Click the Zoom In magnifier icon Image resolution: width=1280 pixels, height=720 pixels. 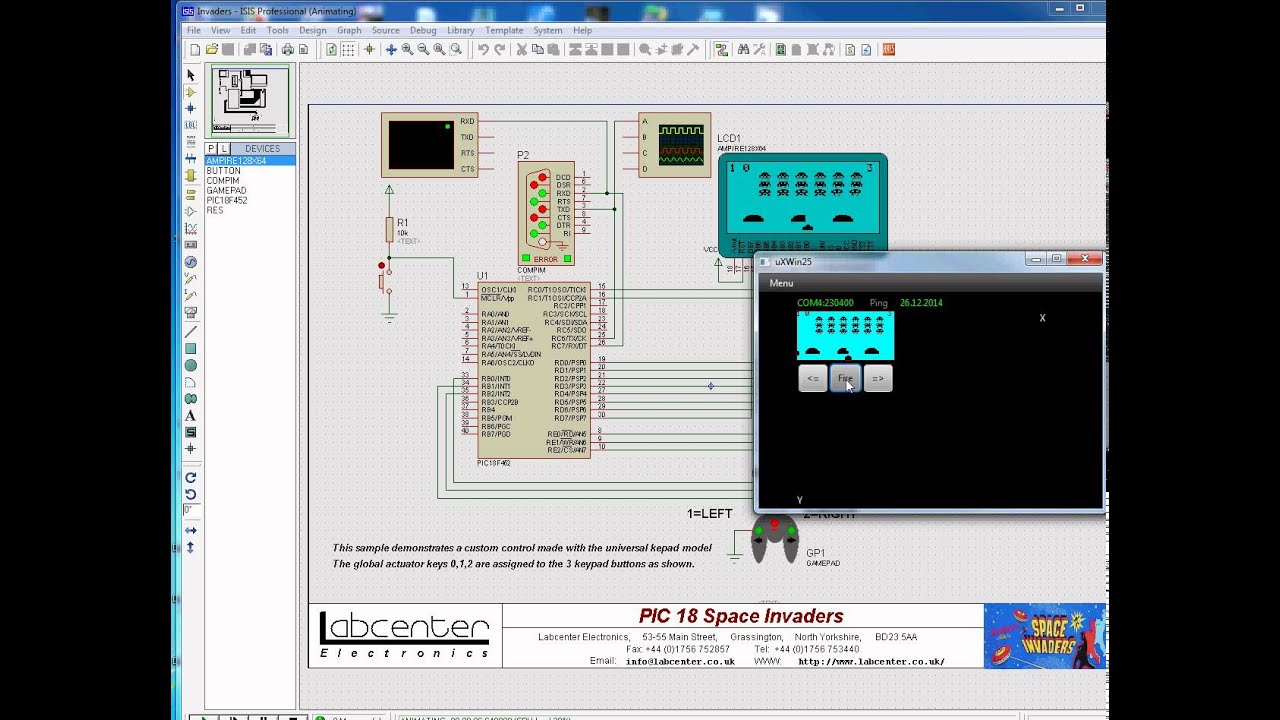click(407, 49)
